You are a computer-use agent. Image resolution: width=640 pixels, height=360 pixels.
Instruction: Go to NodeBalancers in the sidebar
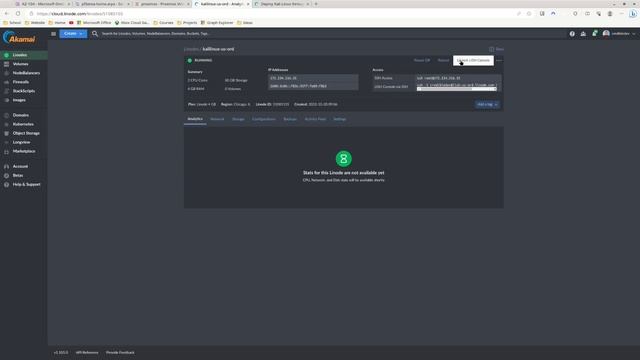26,73
